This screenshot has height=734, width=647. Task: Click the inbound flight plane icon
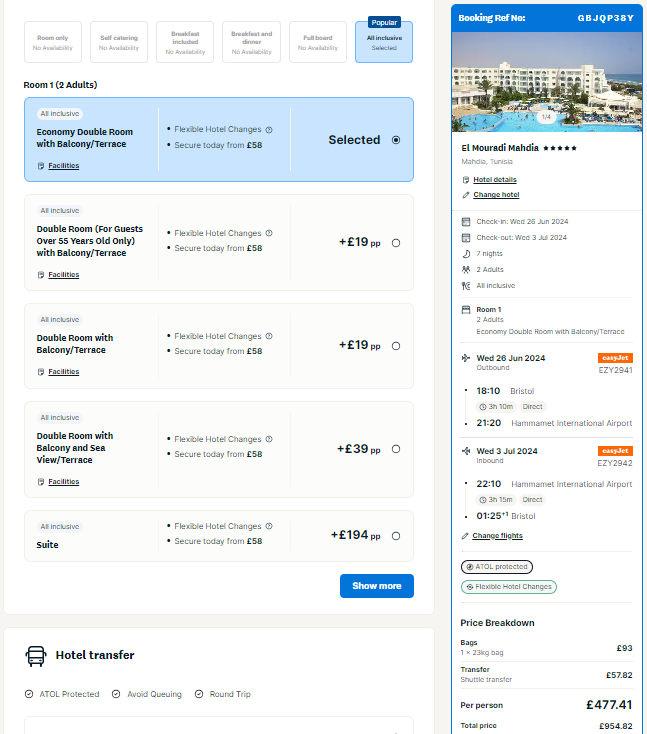point(466,451)
